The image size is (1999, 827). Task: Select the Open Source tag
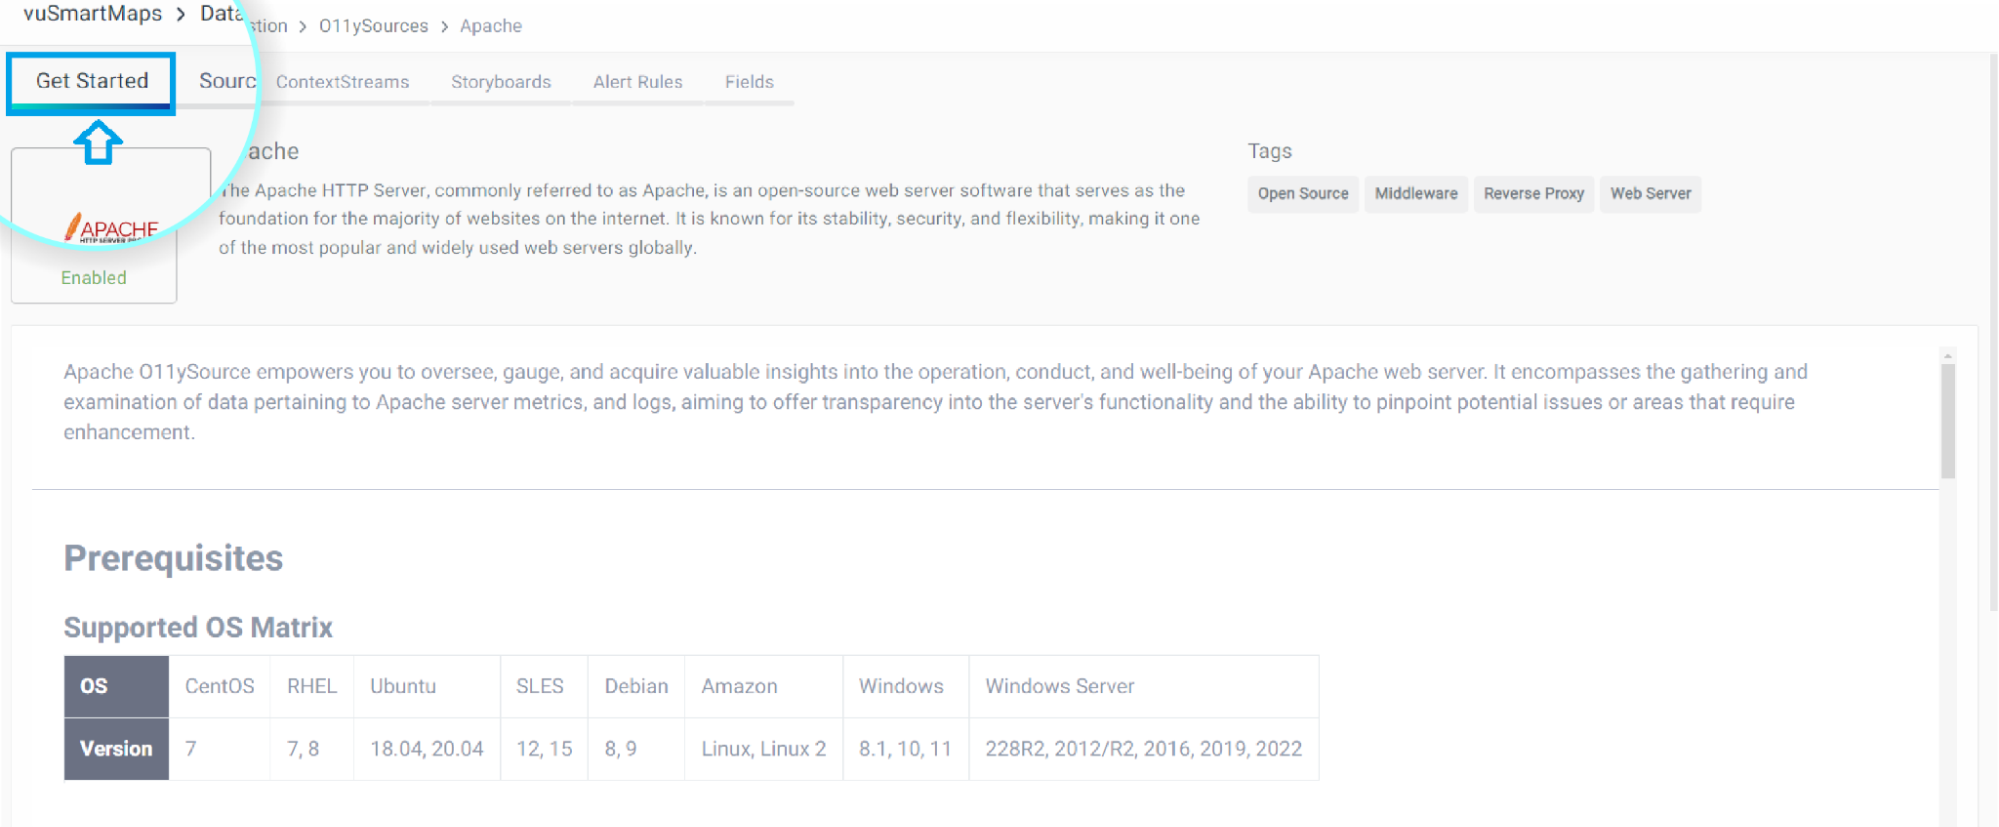click(x=1302, y=194)
